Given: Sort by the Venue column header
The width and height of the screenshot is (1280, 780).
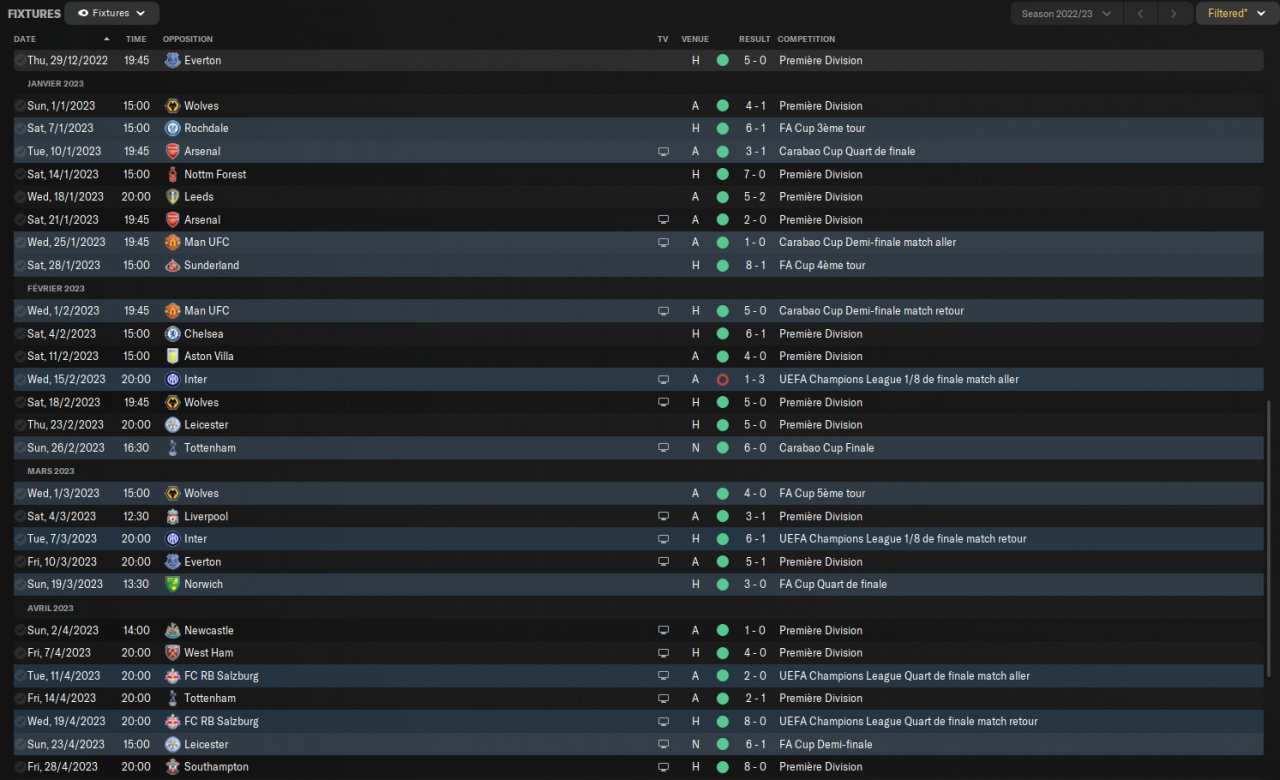Looking at the screenshot, I should coord(695,39).
